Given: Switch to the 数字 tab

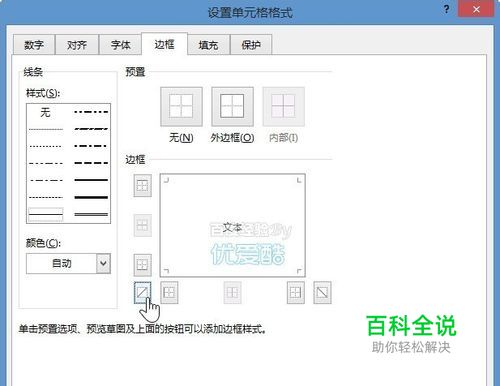Looking at the screenshot, I should [x=34, y=45].
